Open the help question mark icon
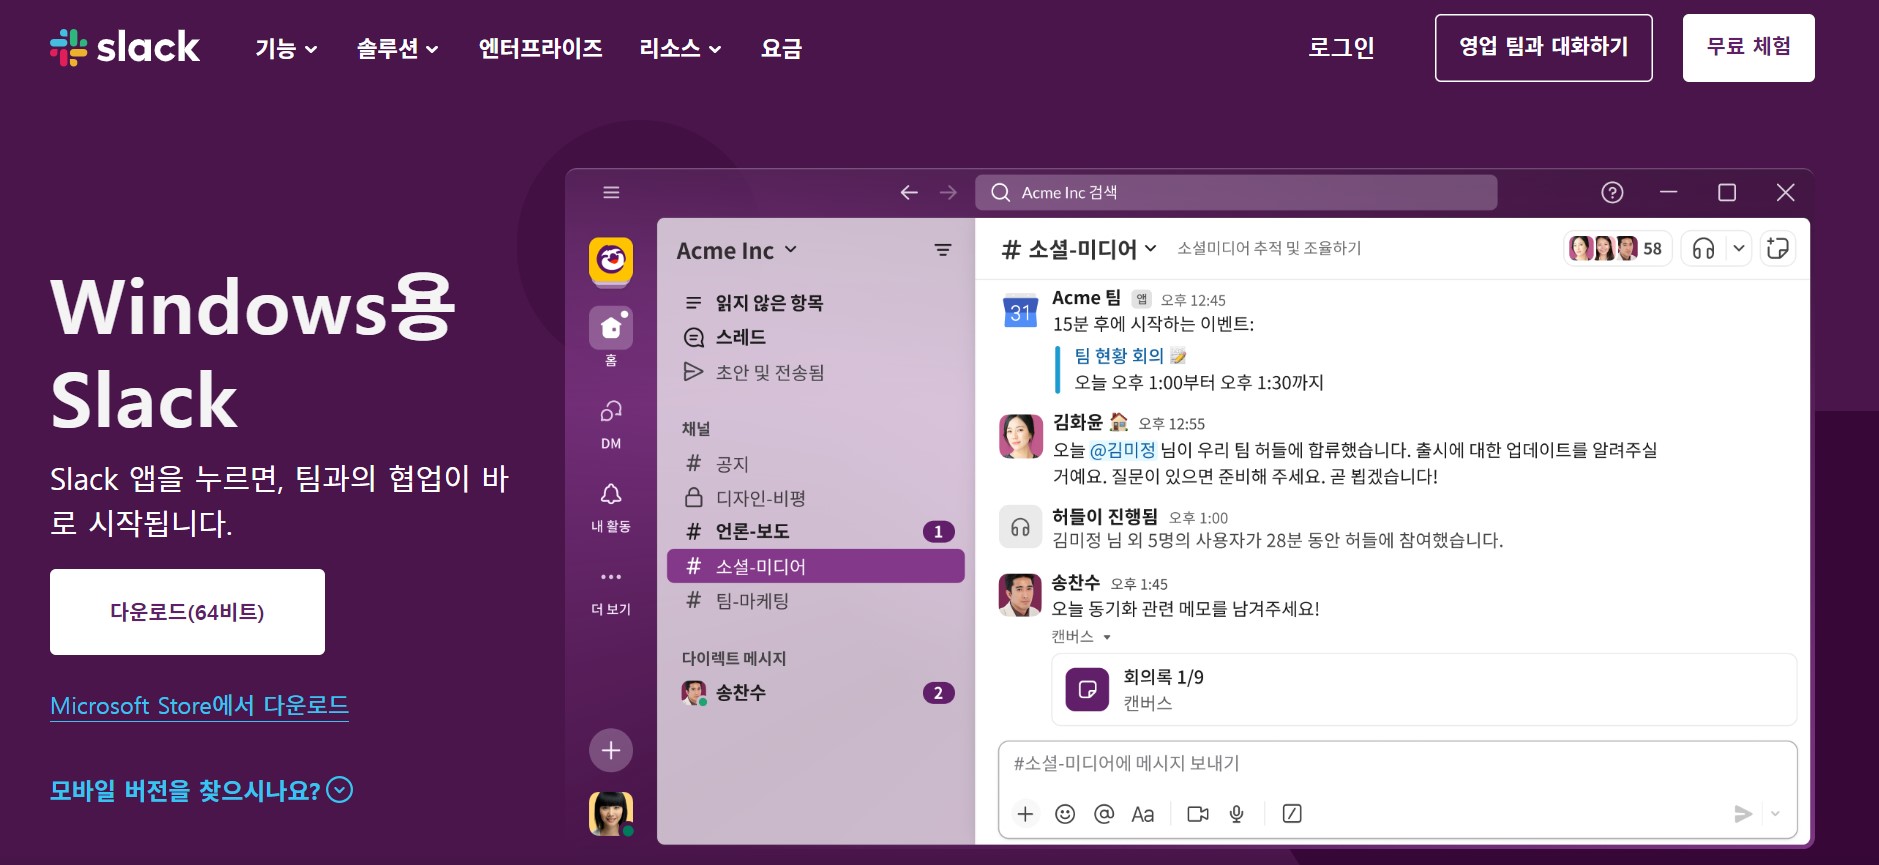1879x865 pixels. point(1612,192)
